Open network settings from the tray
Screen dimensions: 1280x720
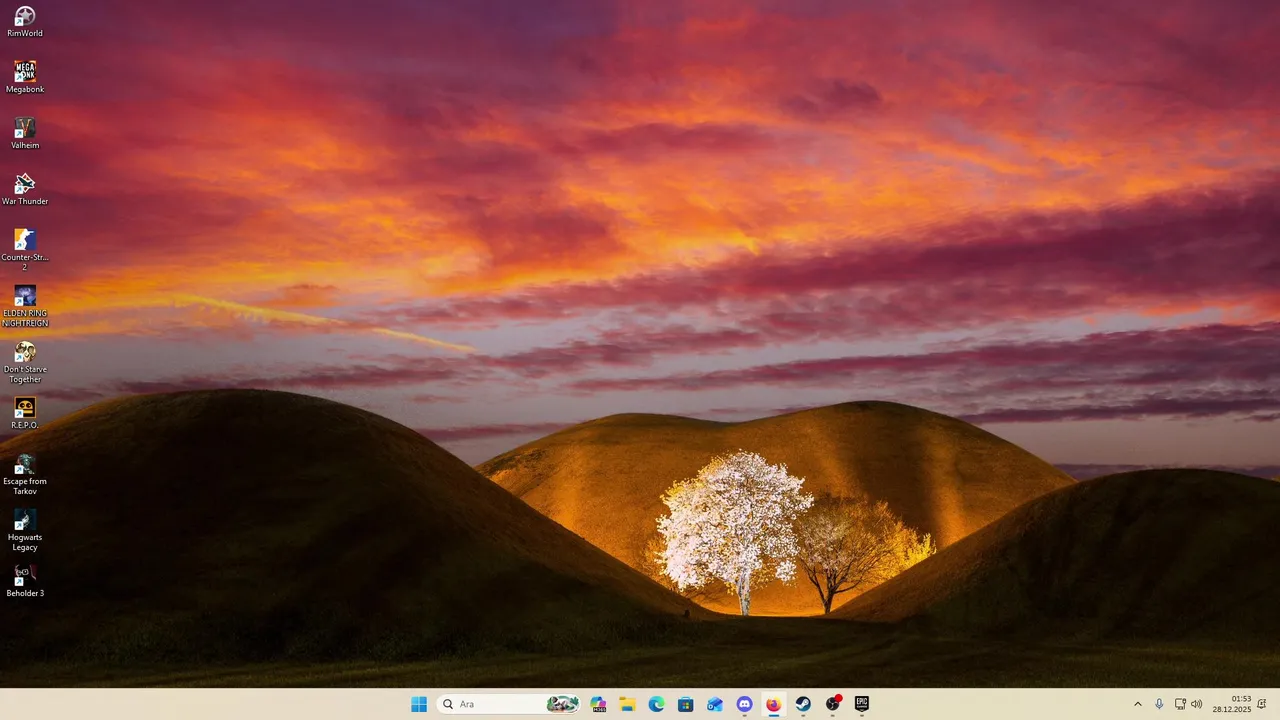coord(1180,704)
